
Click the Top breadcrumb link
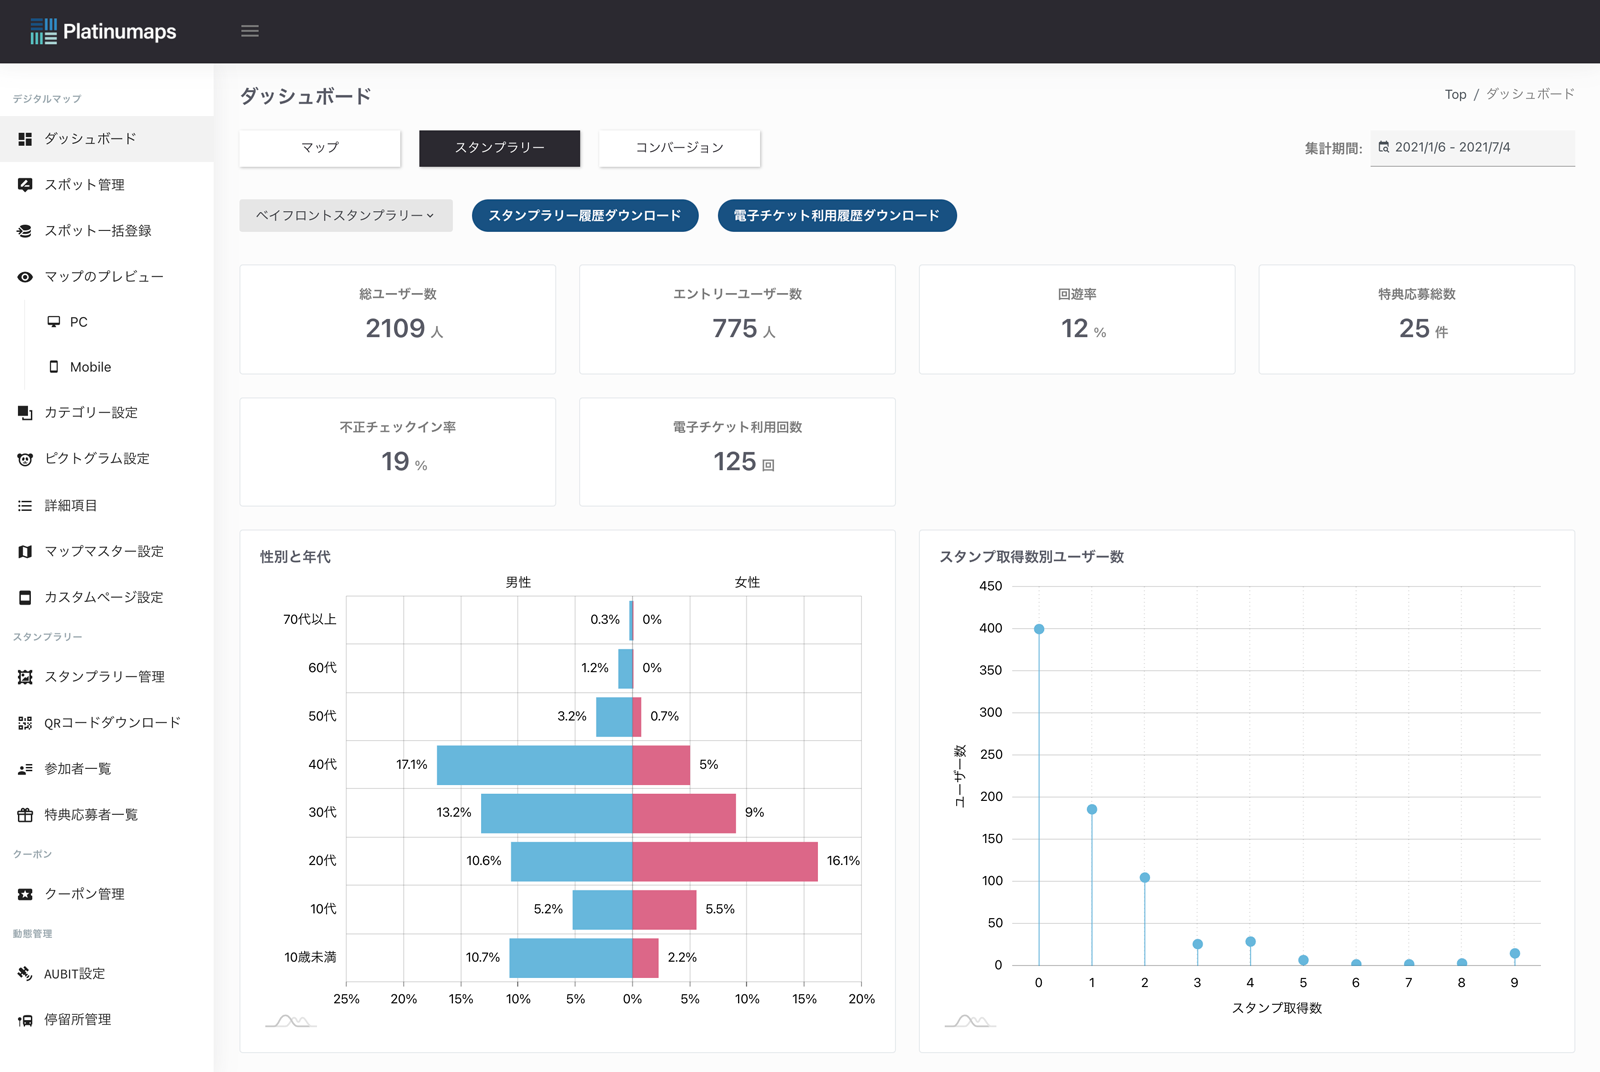(x=1455, y=94)
